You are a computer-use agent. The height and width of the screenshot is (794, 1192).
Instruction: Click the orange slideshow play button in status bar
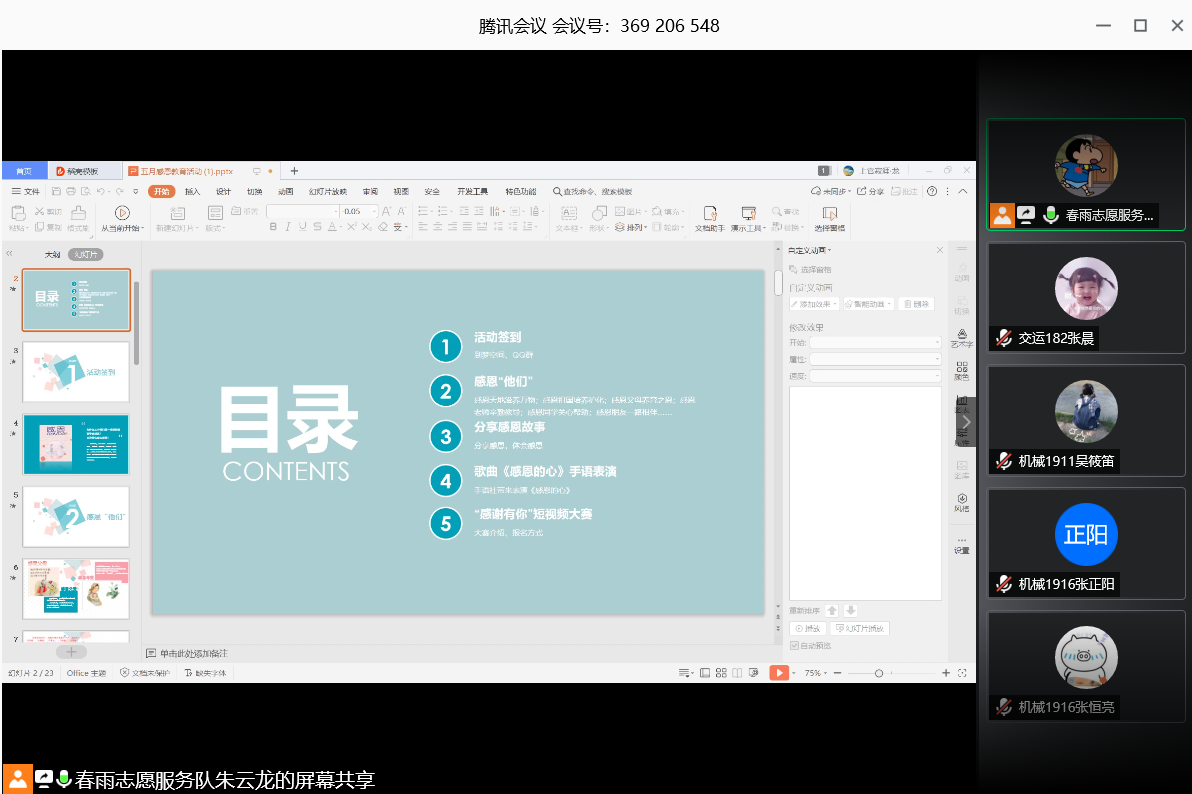[x=779, y=673]
